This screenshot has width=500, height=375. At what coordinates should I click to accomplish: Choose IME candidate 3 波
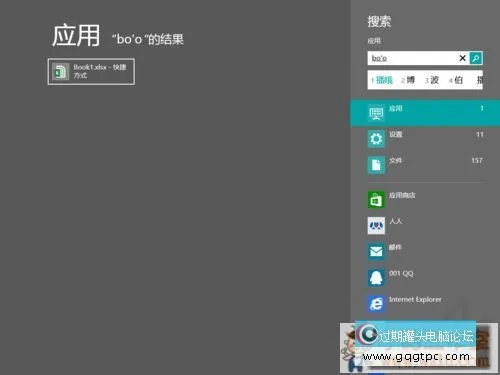pos(432,80)
